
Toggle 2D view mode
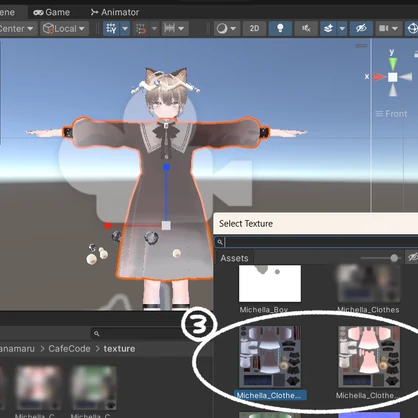click(x=254, y=29)
